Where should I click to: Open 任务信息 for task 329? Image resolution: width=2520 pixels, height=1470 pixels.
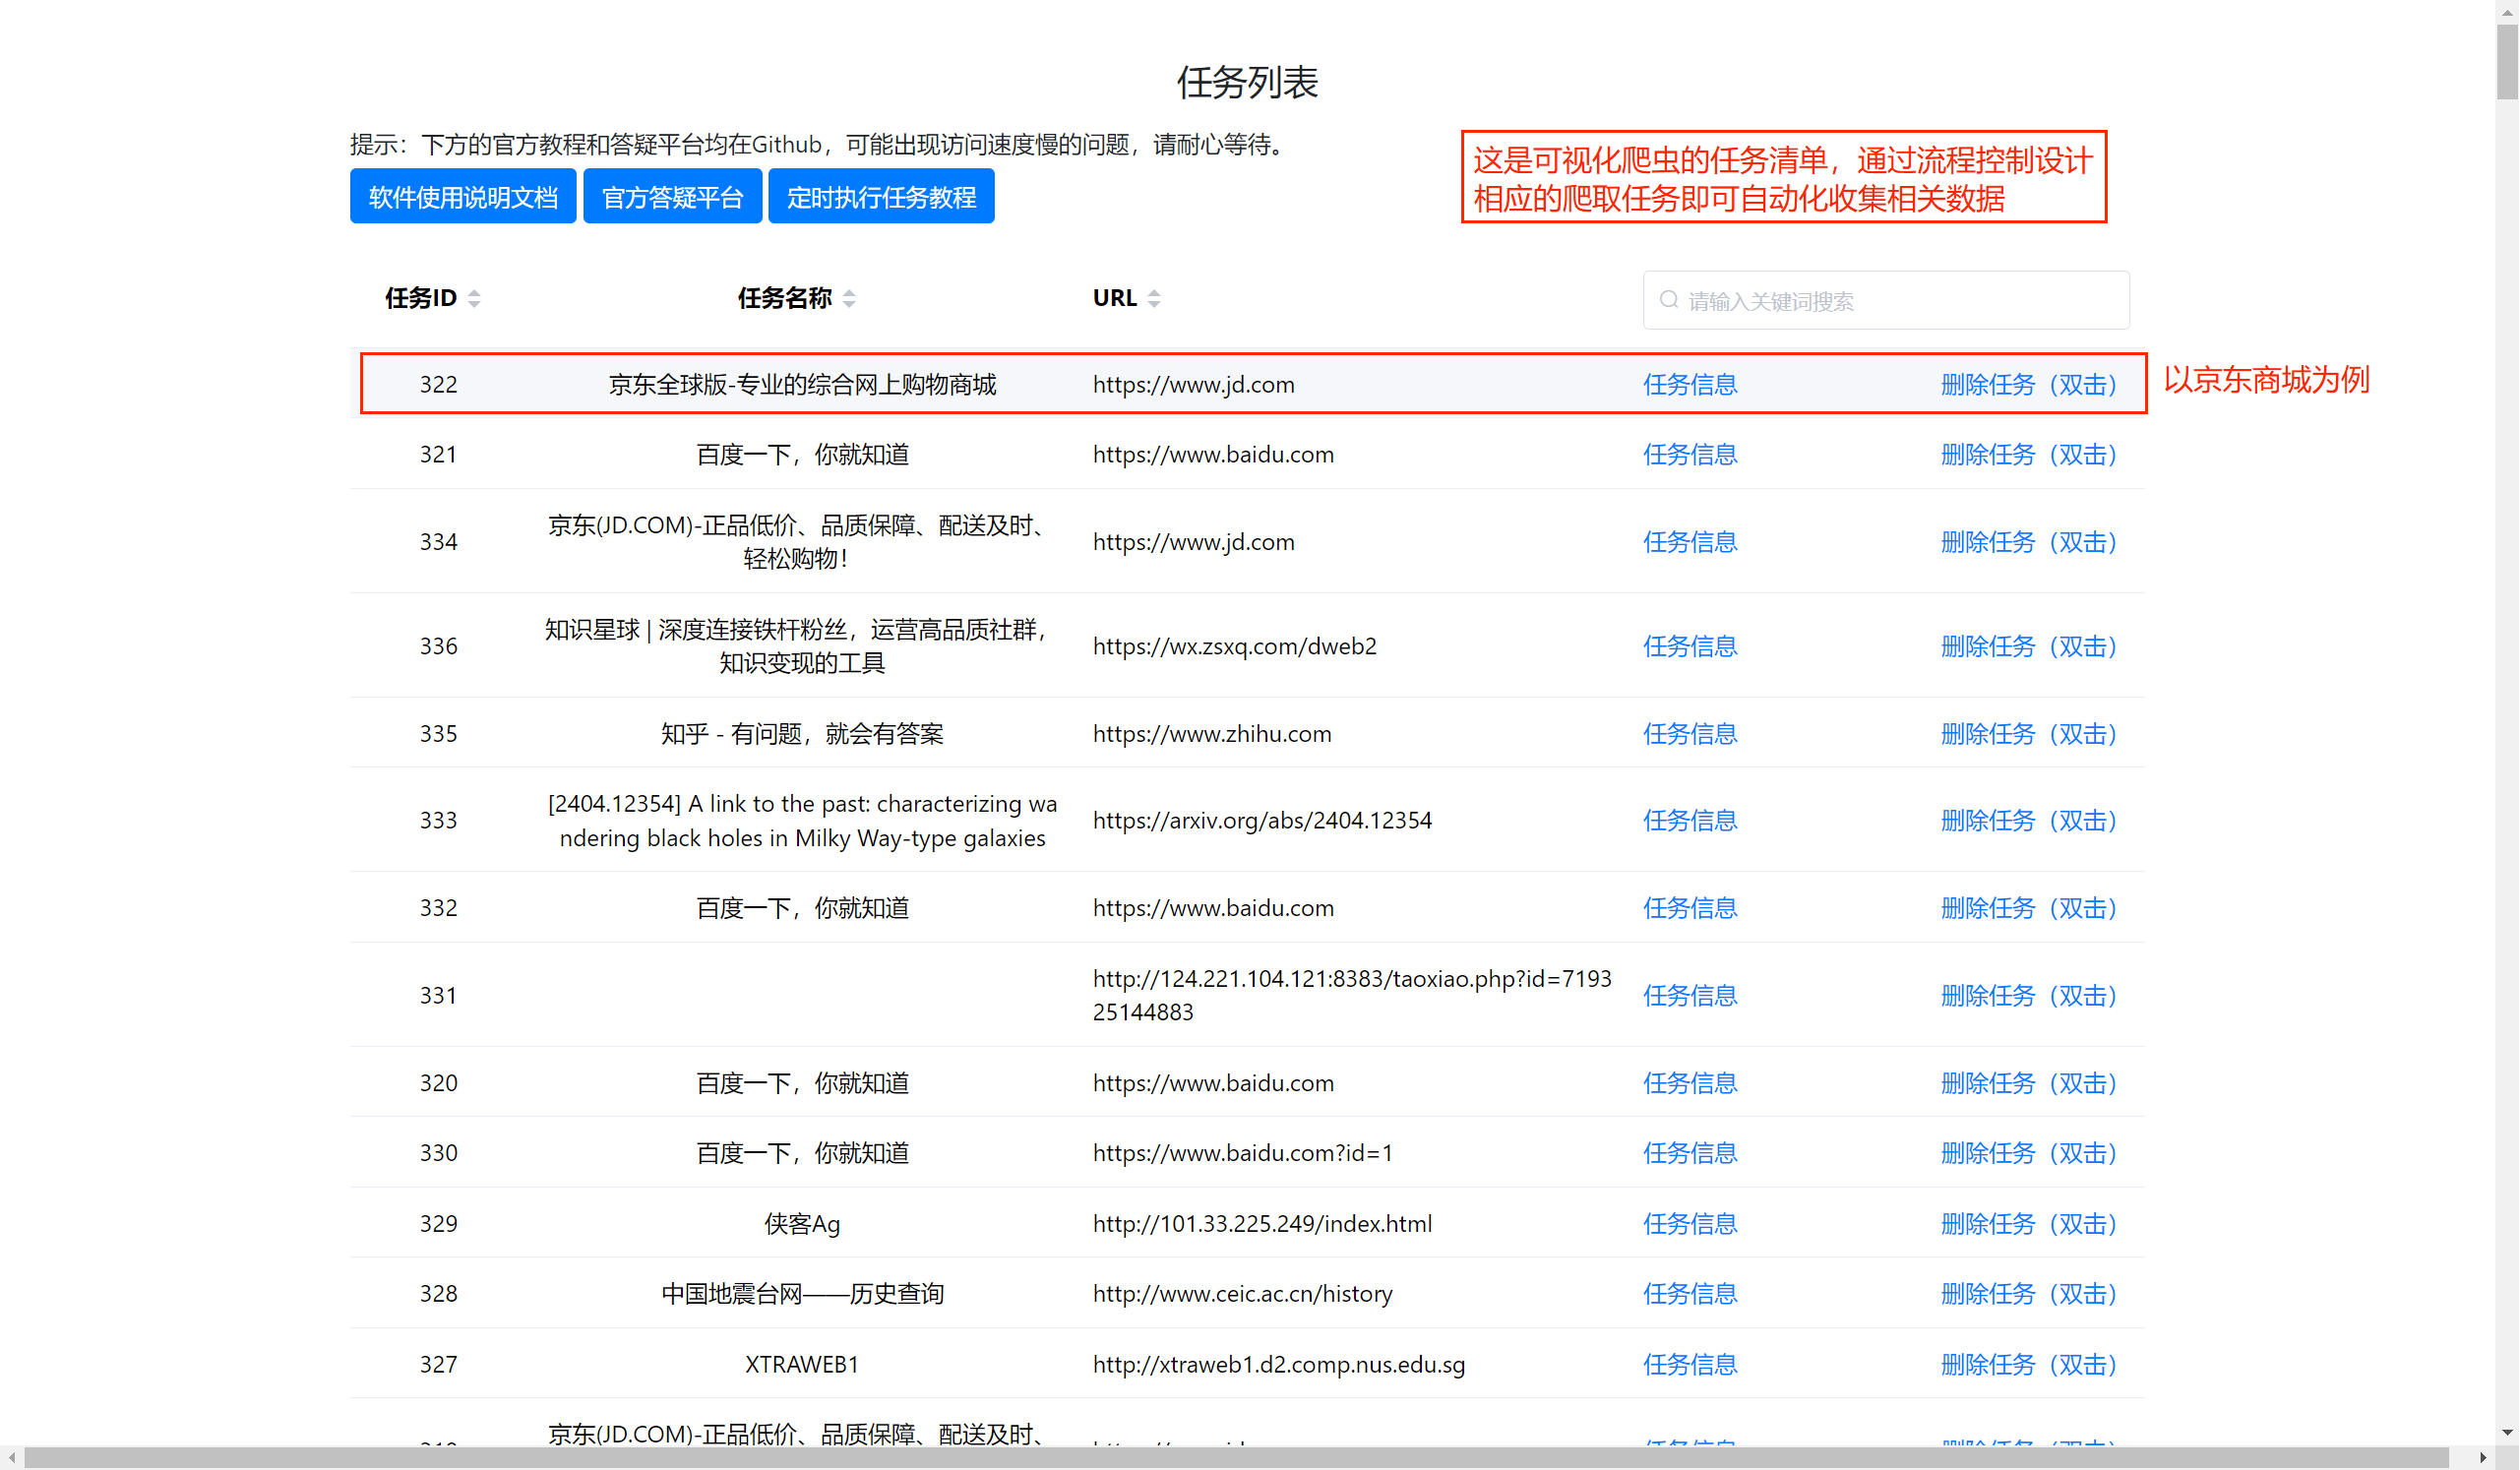click(x=1690, y=1223)
